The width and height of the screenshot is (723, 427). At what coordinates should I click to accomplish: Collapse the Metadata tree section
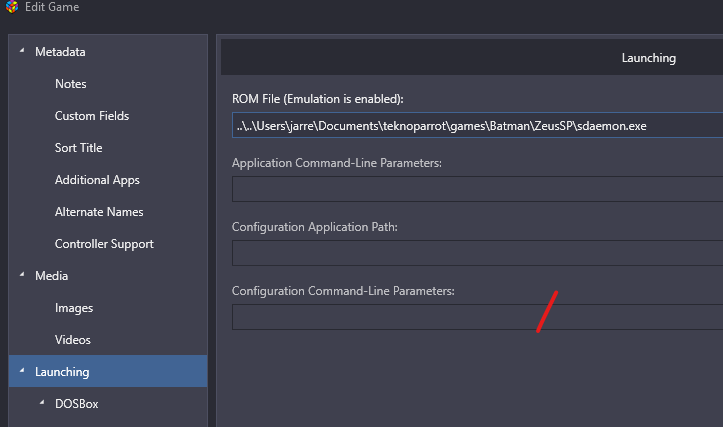(22, 51)
